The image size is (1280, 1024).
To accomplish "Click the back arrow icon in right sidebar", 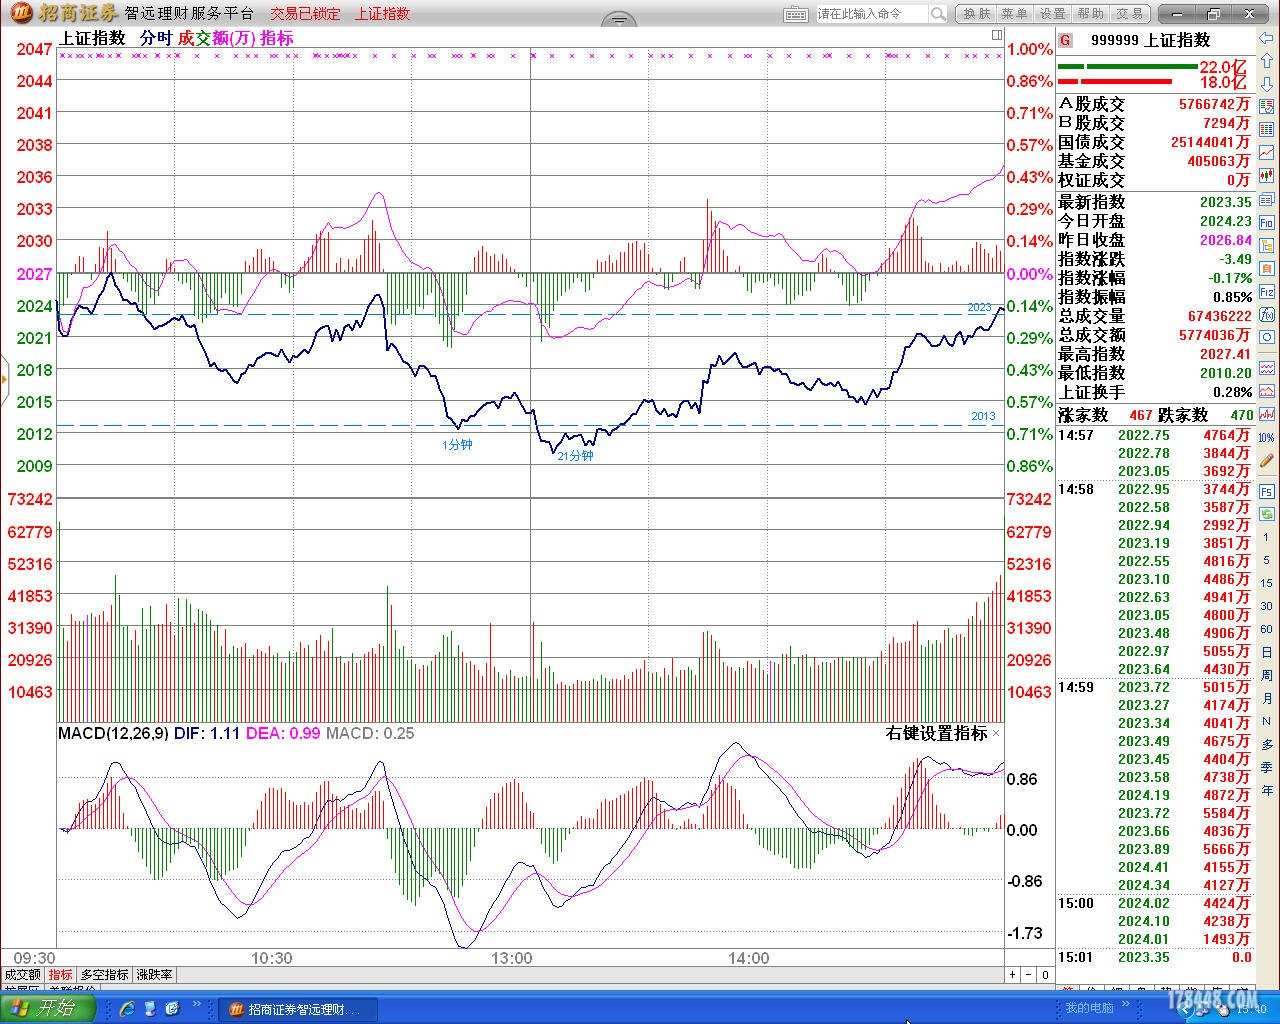I will click(1267, 38).
